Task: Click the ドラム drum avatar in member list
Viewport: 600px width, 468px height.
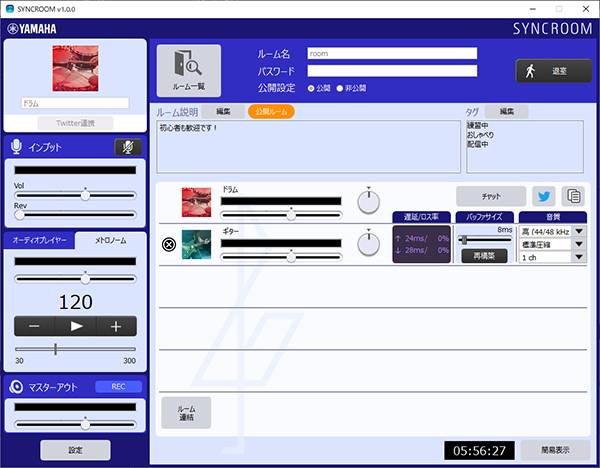Action: pyautogui.click(x=195, y=202)
